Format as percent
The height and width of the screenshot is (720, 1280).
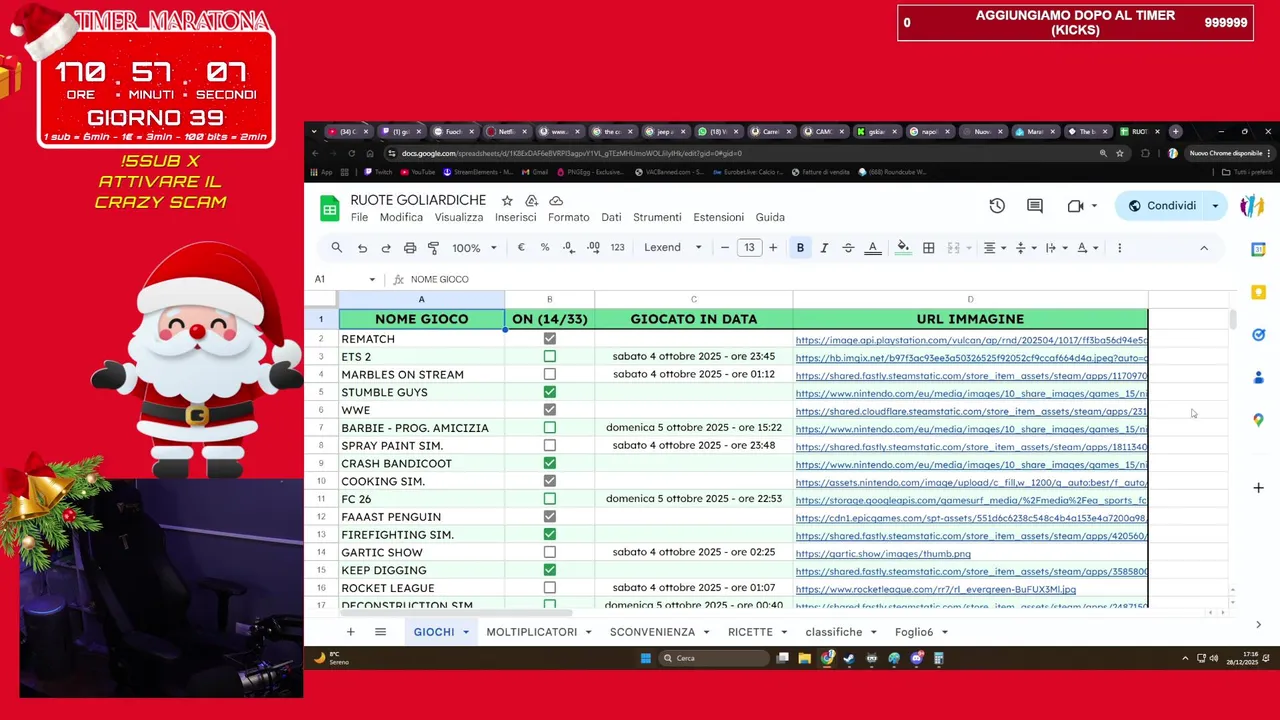[545, 248]
